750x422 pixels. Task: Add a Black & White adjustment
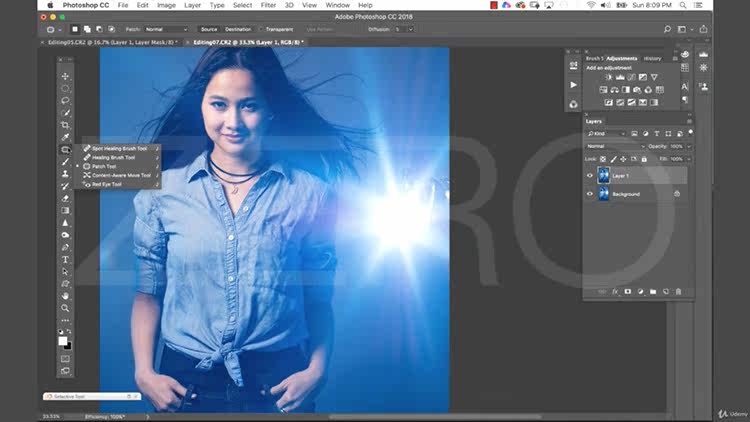pos(626,89)
